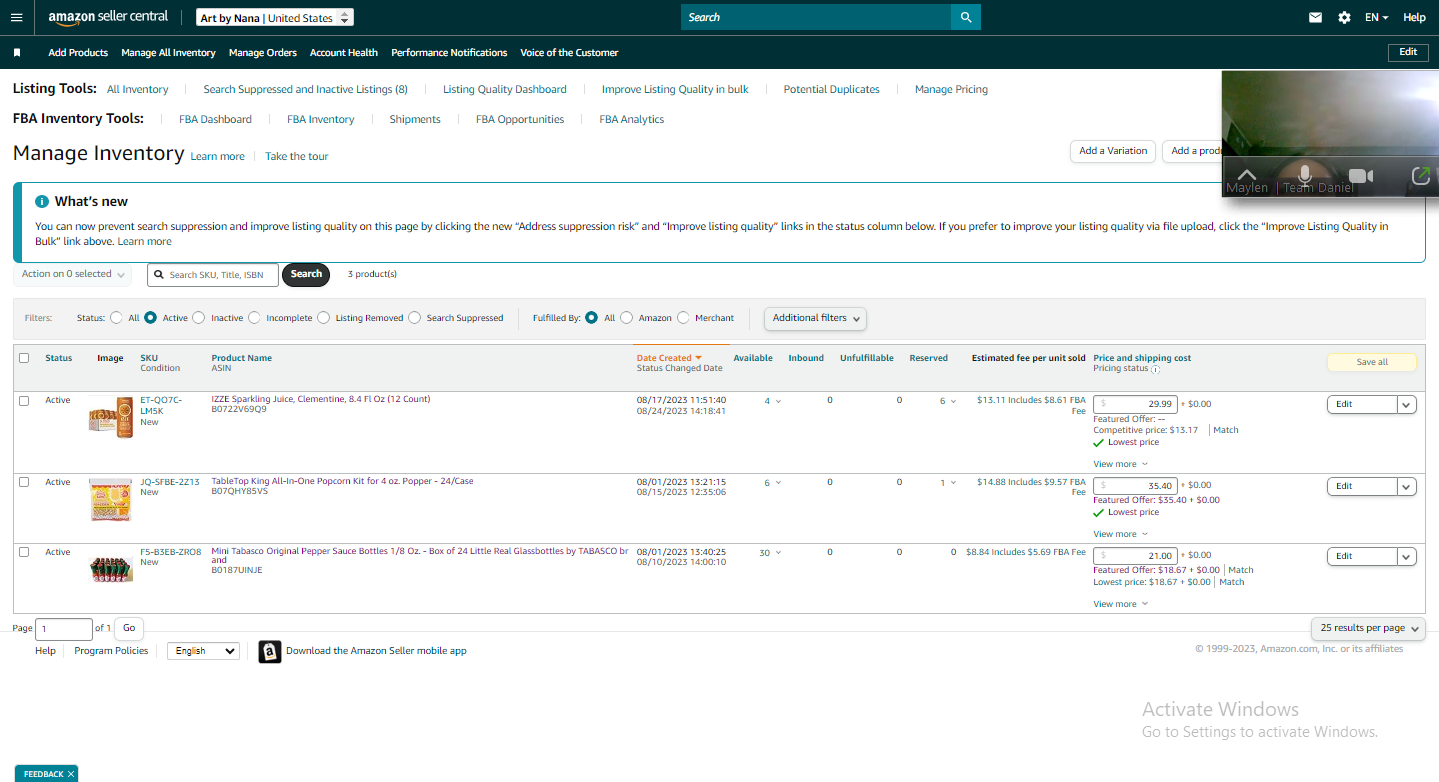The height and width of the screenshot is (782, 1439).
Task: Click the 29.99 price input field
Action: point(1136,404)
